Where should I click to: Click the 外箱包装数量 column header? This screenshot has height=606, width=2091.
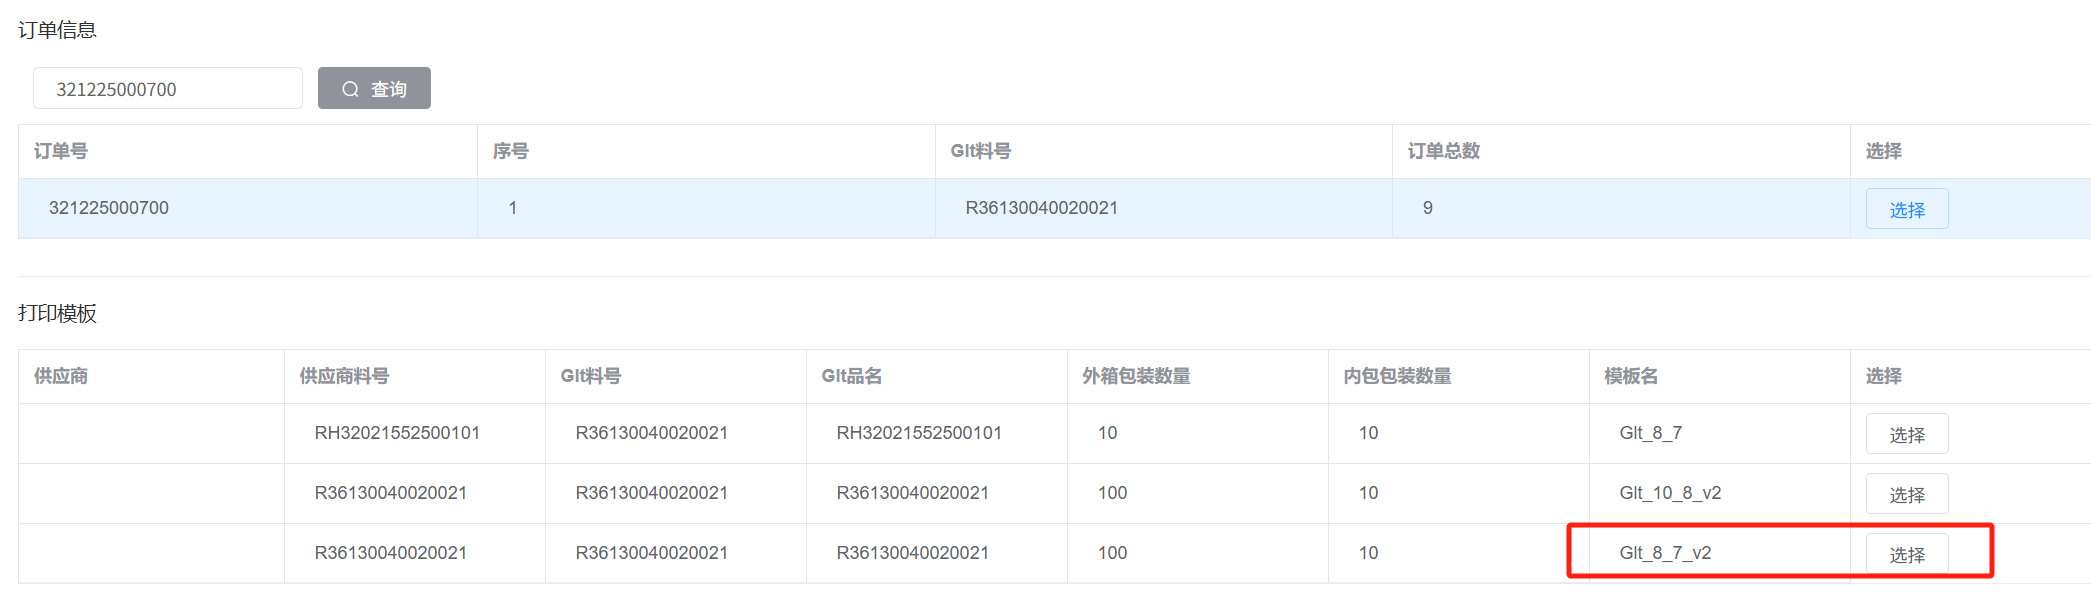[x=1136, y=376]
